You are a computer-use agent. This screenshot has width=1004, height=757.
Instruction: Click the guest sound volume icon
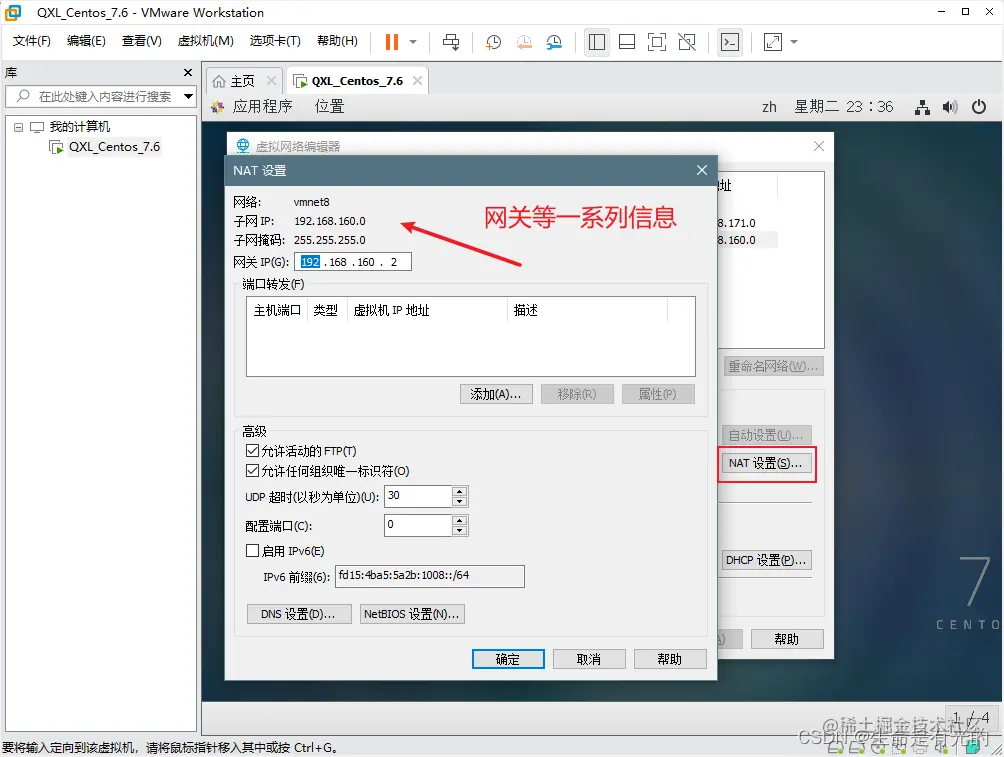click(x=950, y=107)
